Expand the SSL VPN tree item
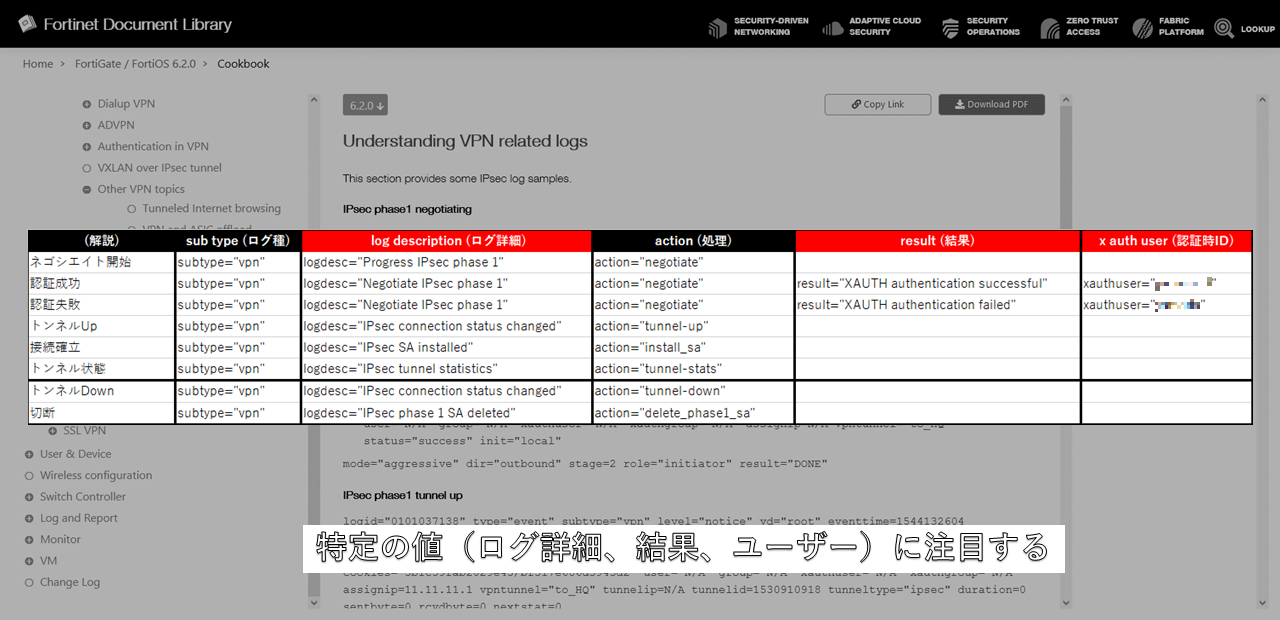 coord(54,431)
